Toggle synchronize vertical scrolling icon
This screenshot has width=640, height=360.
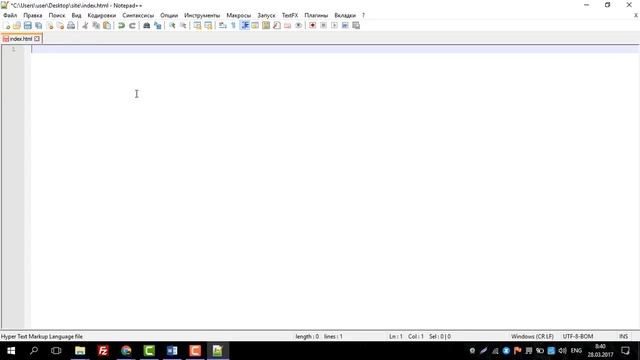197,25
